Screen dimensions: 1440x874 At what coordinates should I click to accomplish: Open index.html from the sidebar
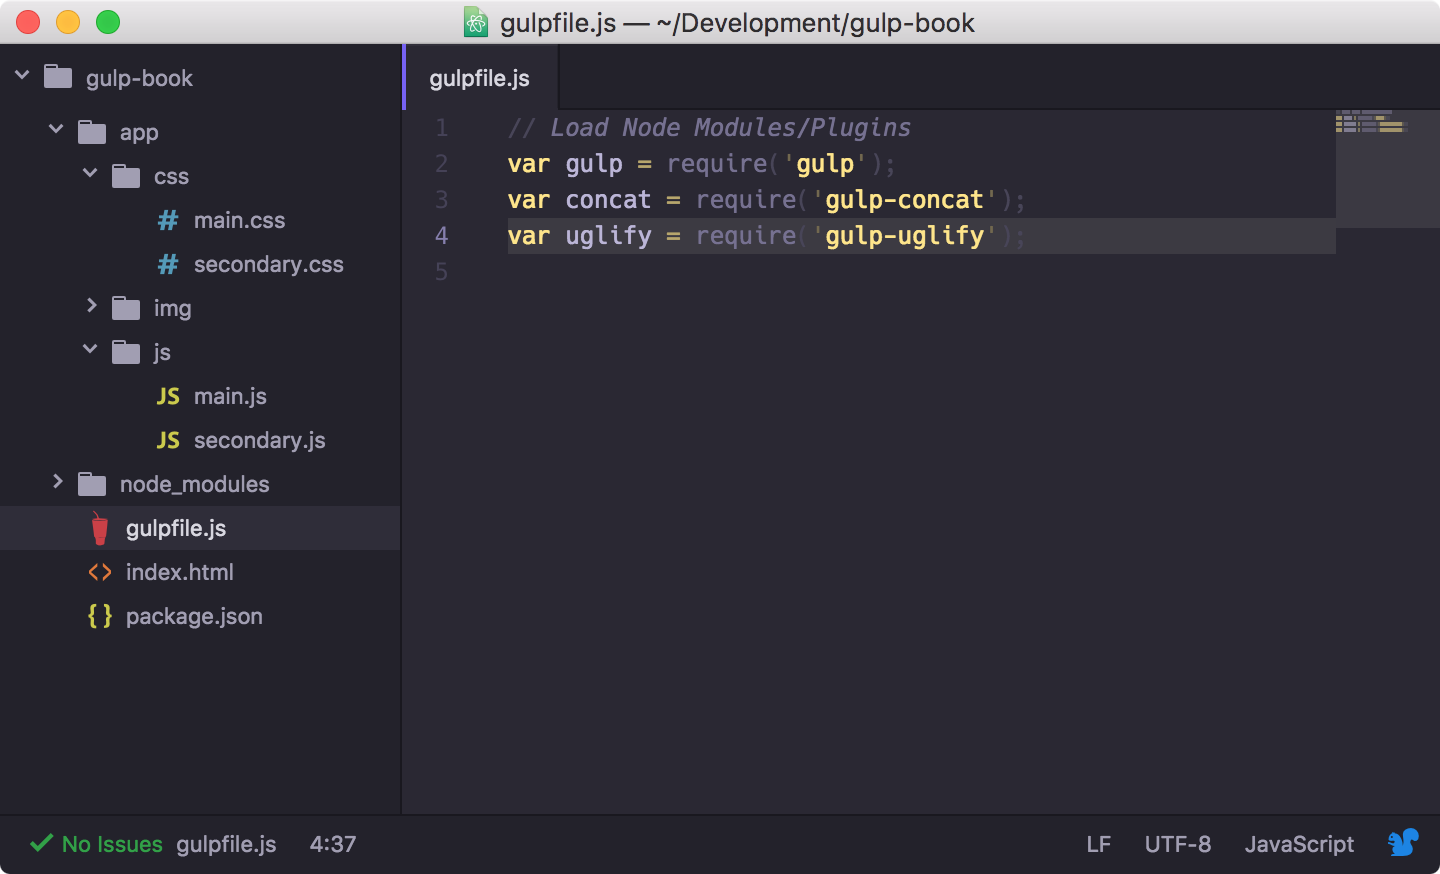click(x=179, y=572)
